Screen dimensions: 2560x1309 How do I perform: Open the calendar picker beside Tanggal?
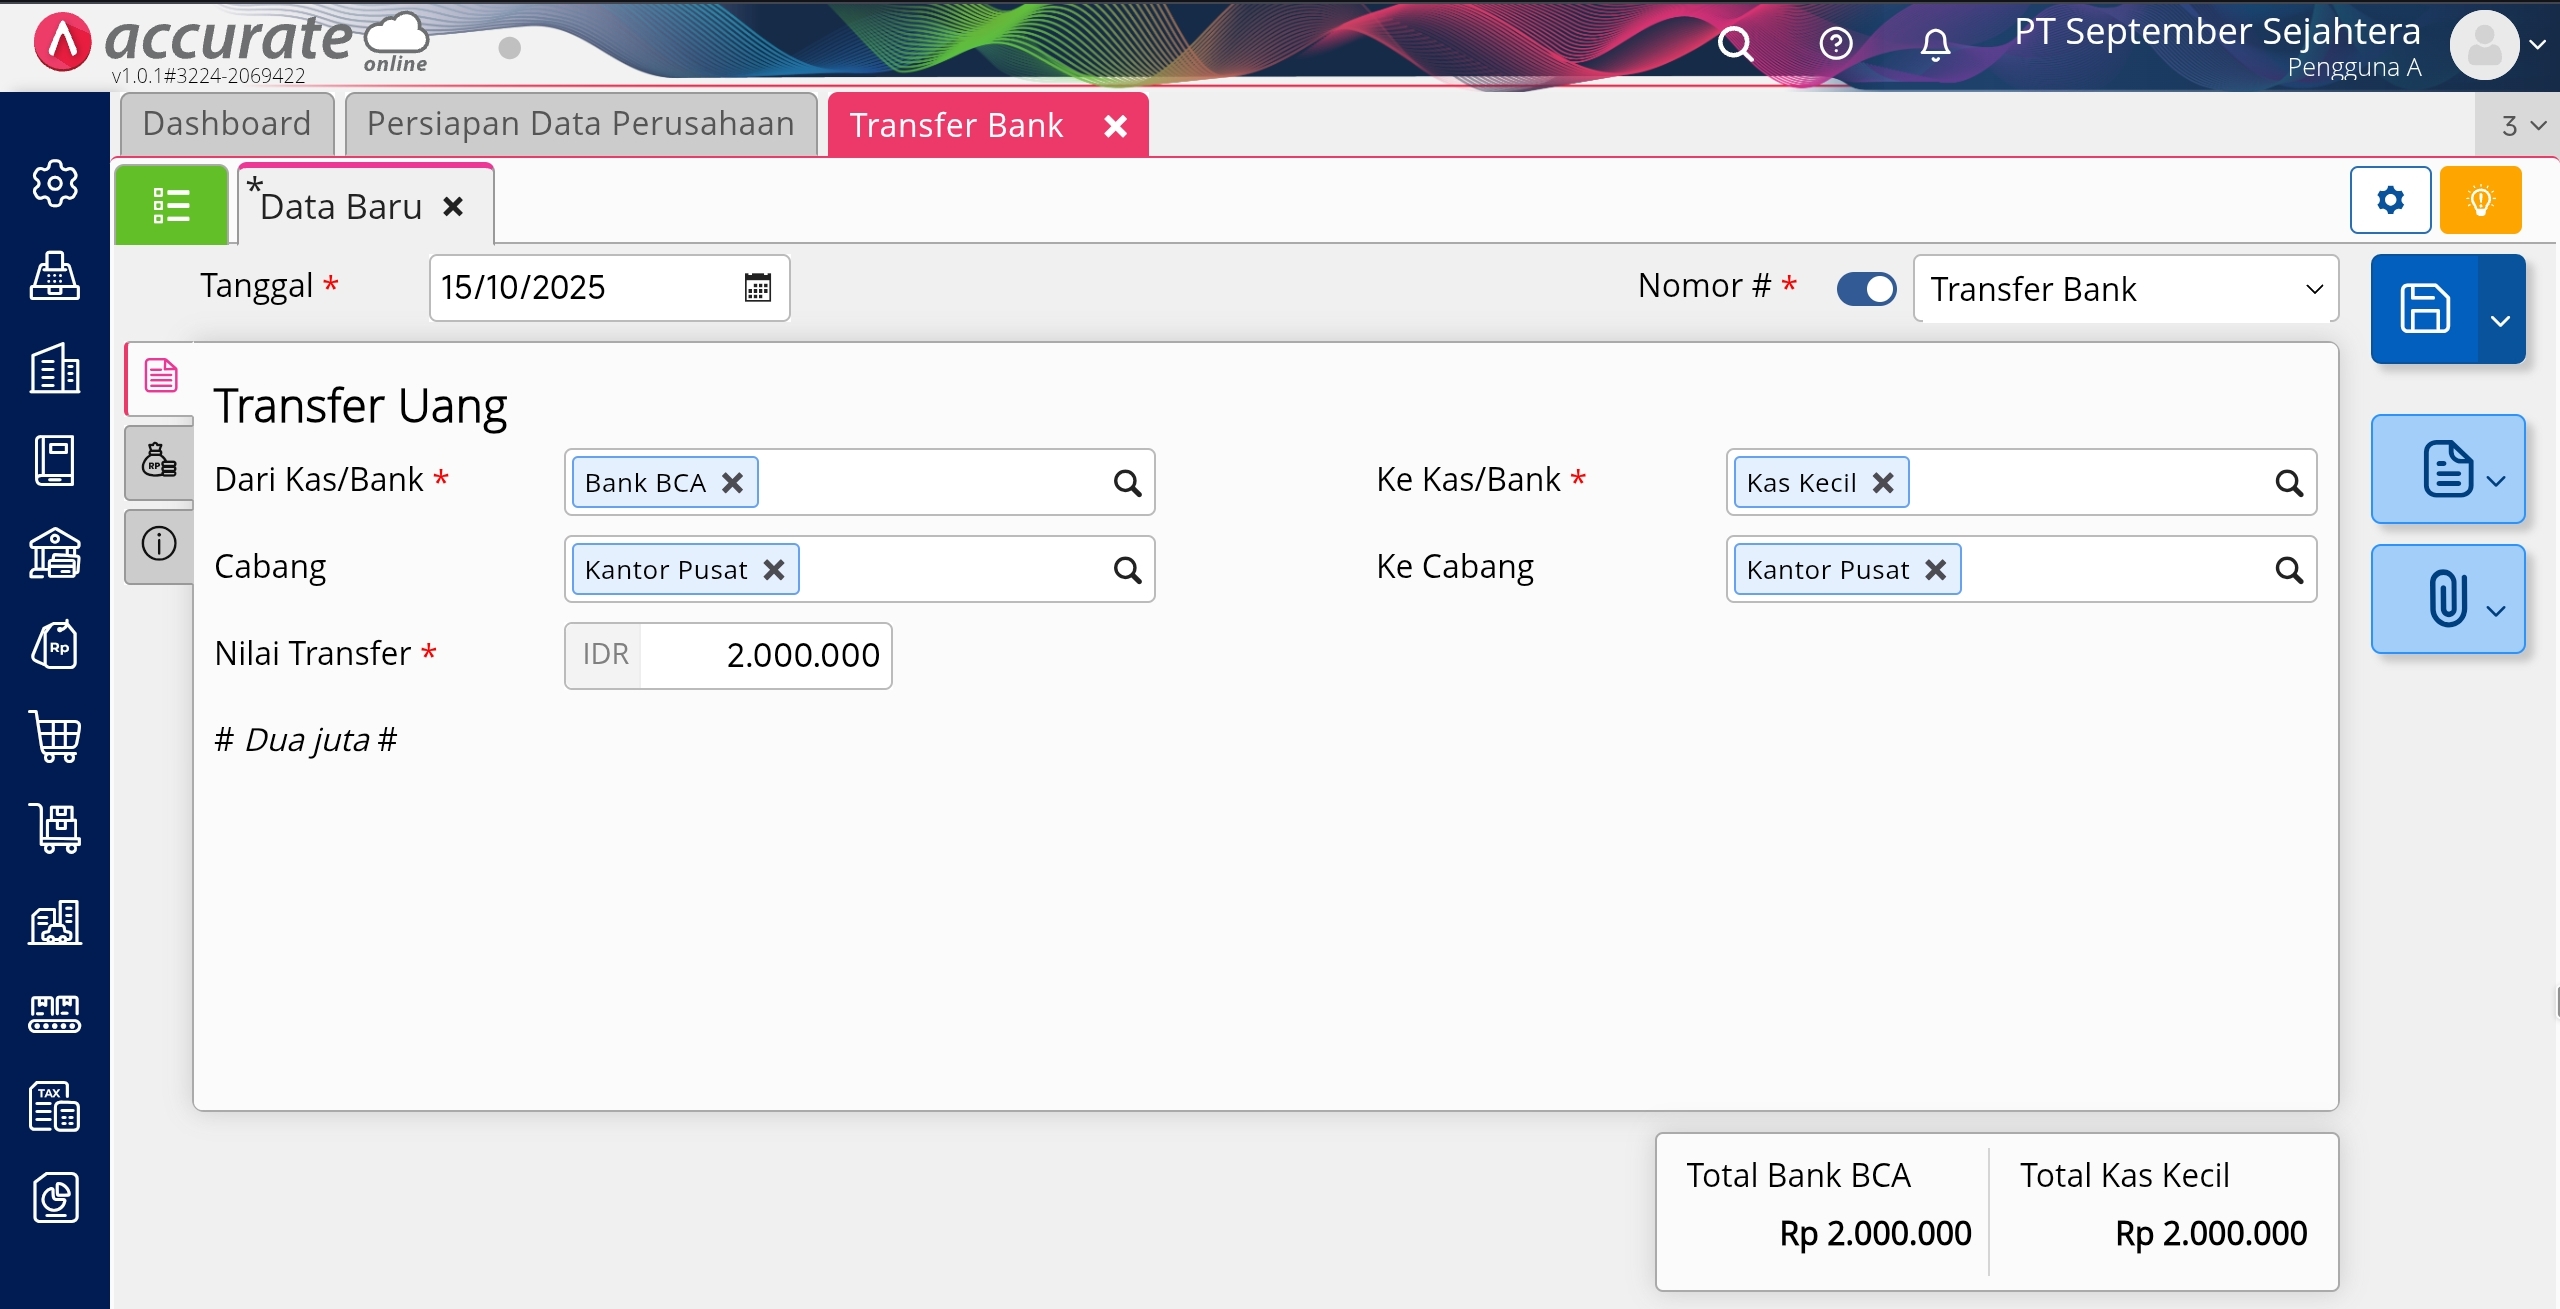coord(757,288)
